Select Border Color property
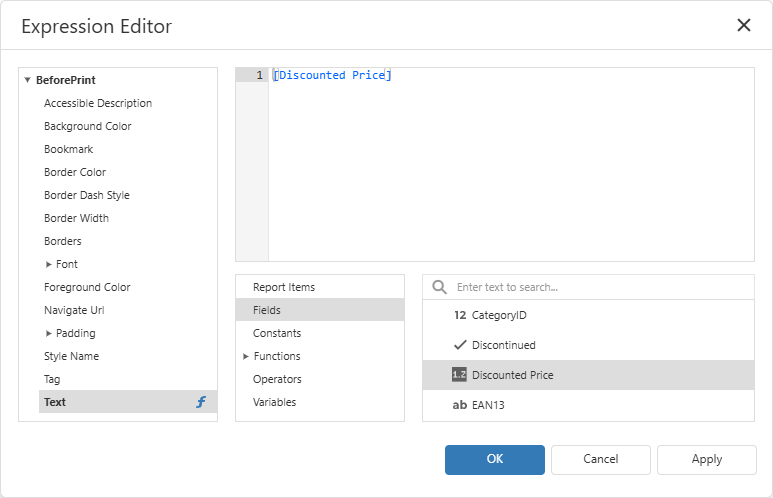The width and height of the screenshot is (773, 498). pos(75,172)
